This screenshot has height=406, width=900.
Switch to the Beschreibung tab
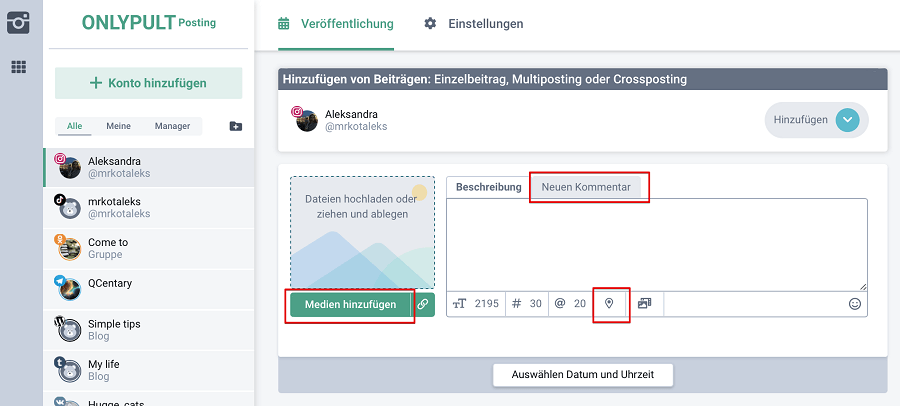[488, 187]
